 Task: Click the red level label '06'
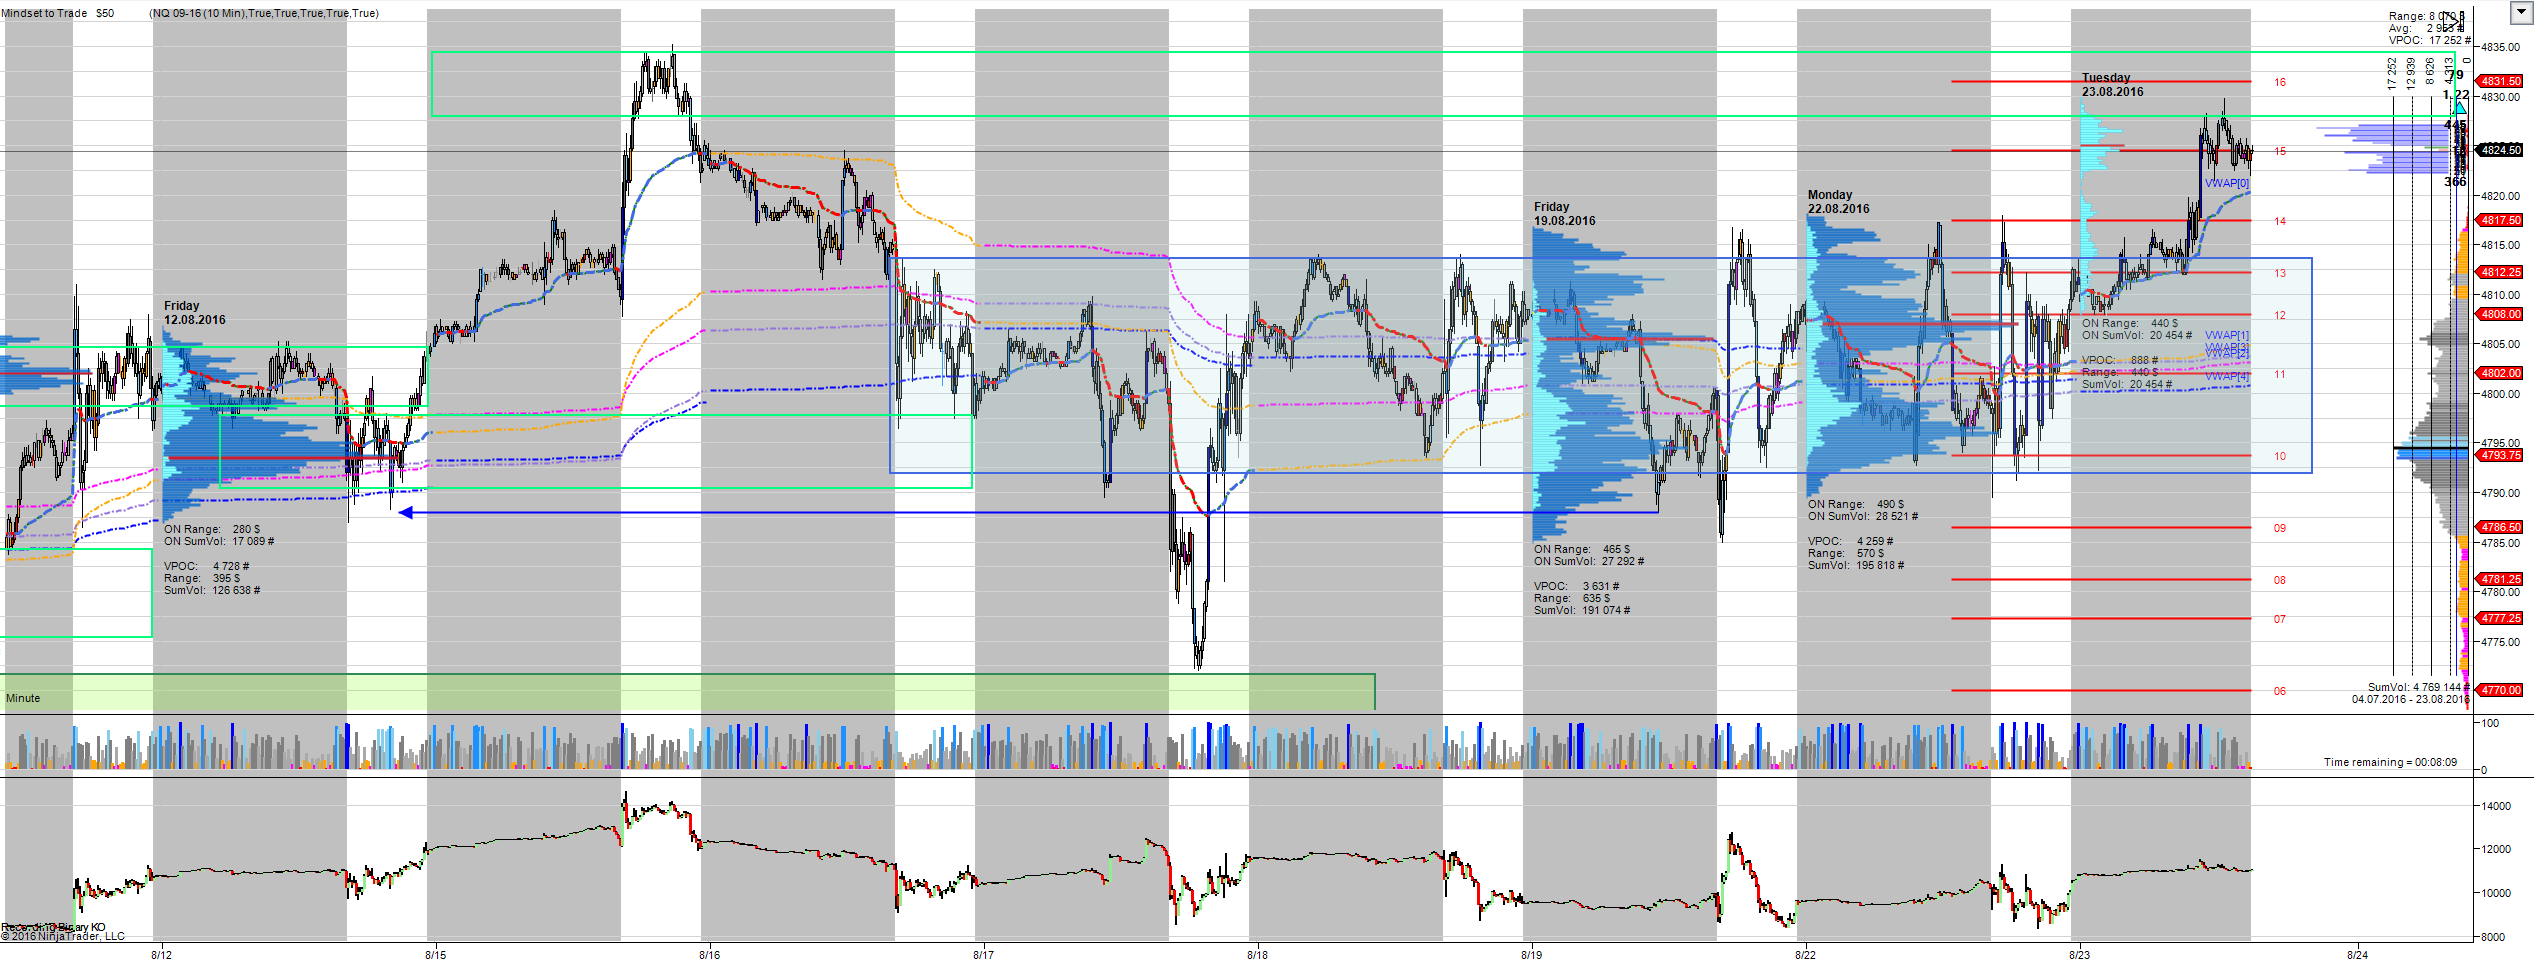click(2280, 691)
